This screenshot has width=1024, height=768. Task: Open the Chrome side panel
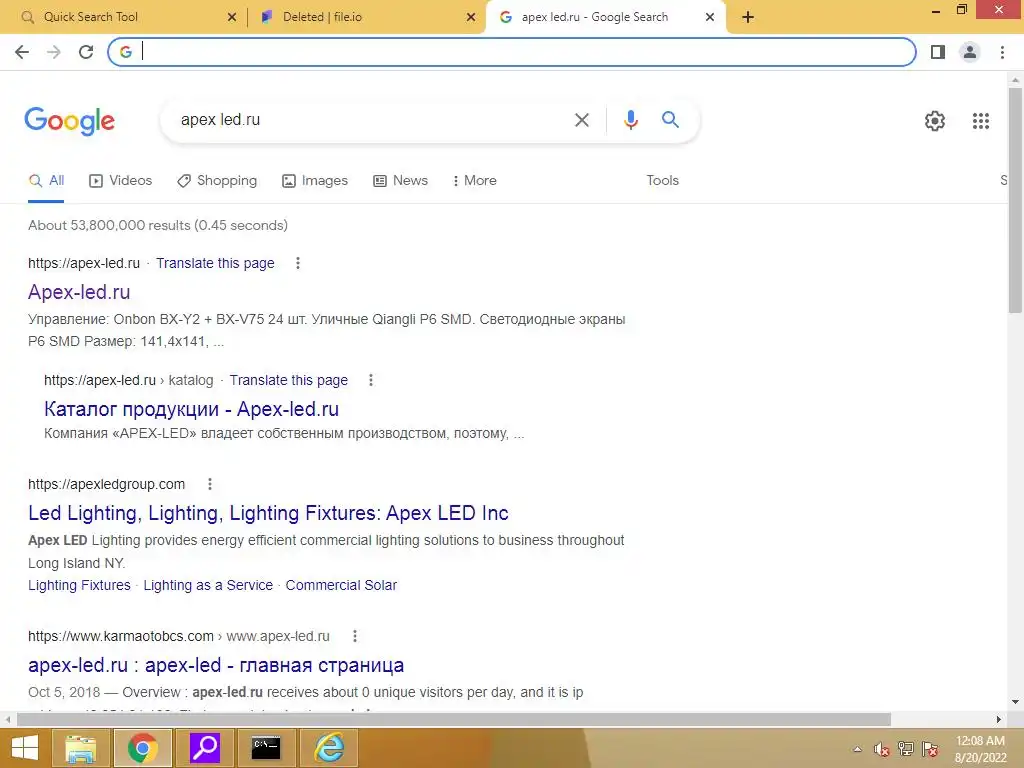click(938, 52)
